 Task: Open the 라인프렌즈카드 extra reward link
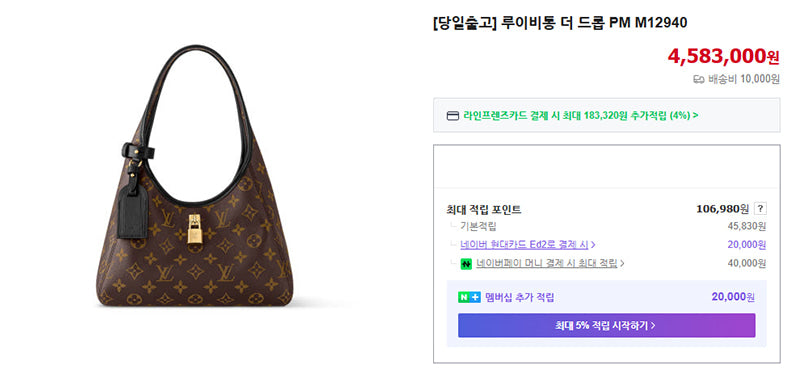point(577,115)
